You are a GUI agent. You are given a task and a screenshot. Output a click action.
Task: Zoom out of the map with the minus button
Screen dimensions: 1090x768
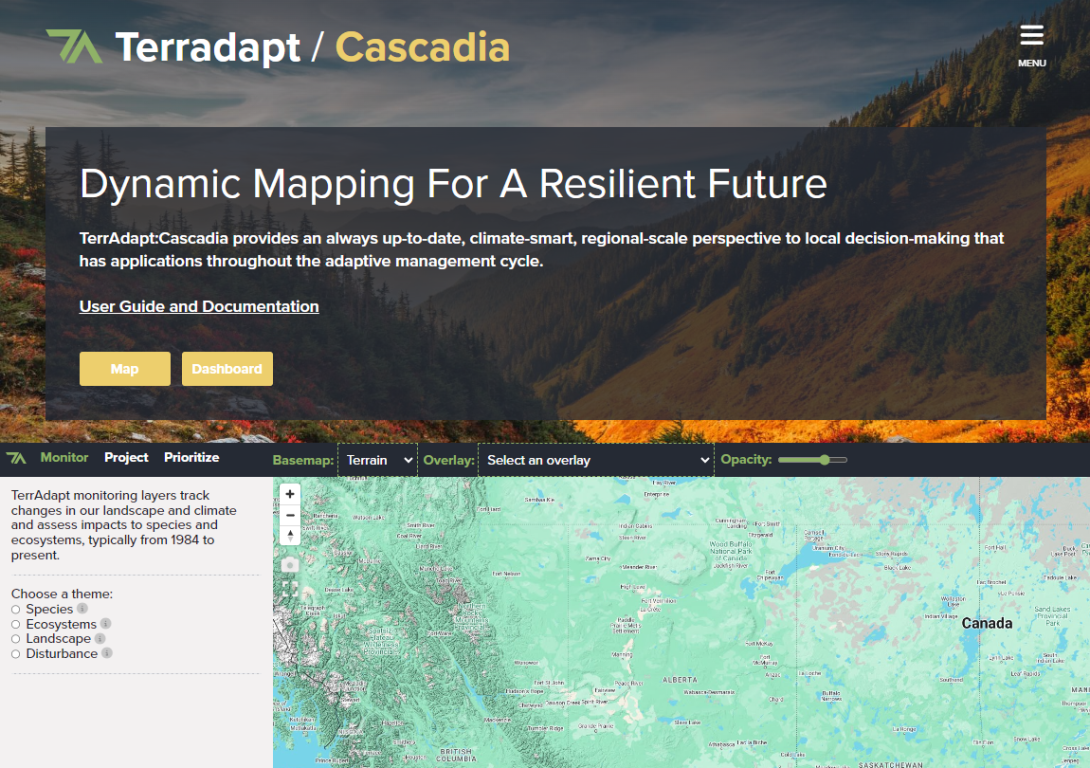click(x=290, y=515)
